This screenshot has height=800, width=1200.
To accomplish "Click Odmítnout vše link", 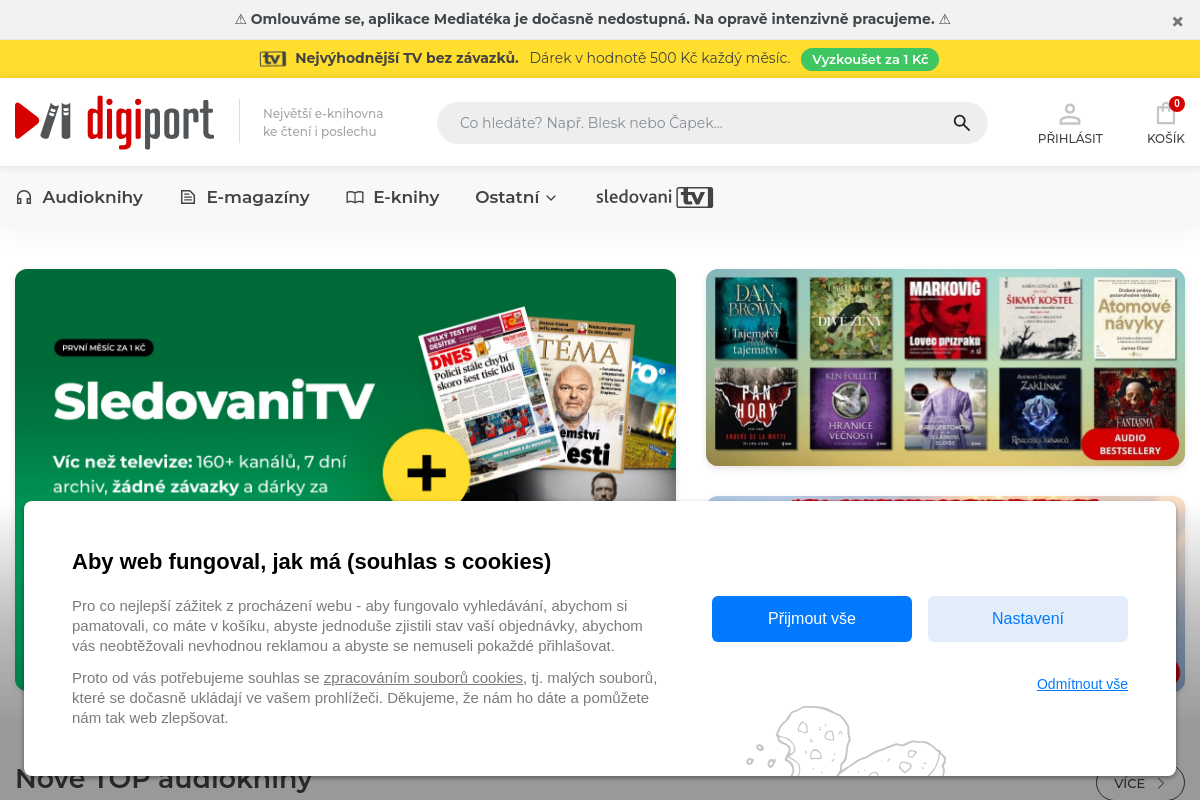I will click(x=1082, y=684).
